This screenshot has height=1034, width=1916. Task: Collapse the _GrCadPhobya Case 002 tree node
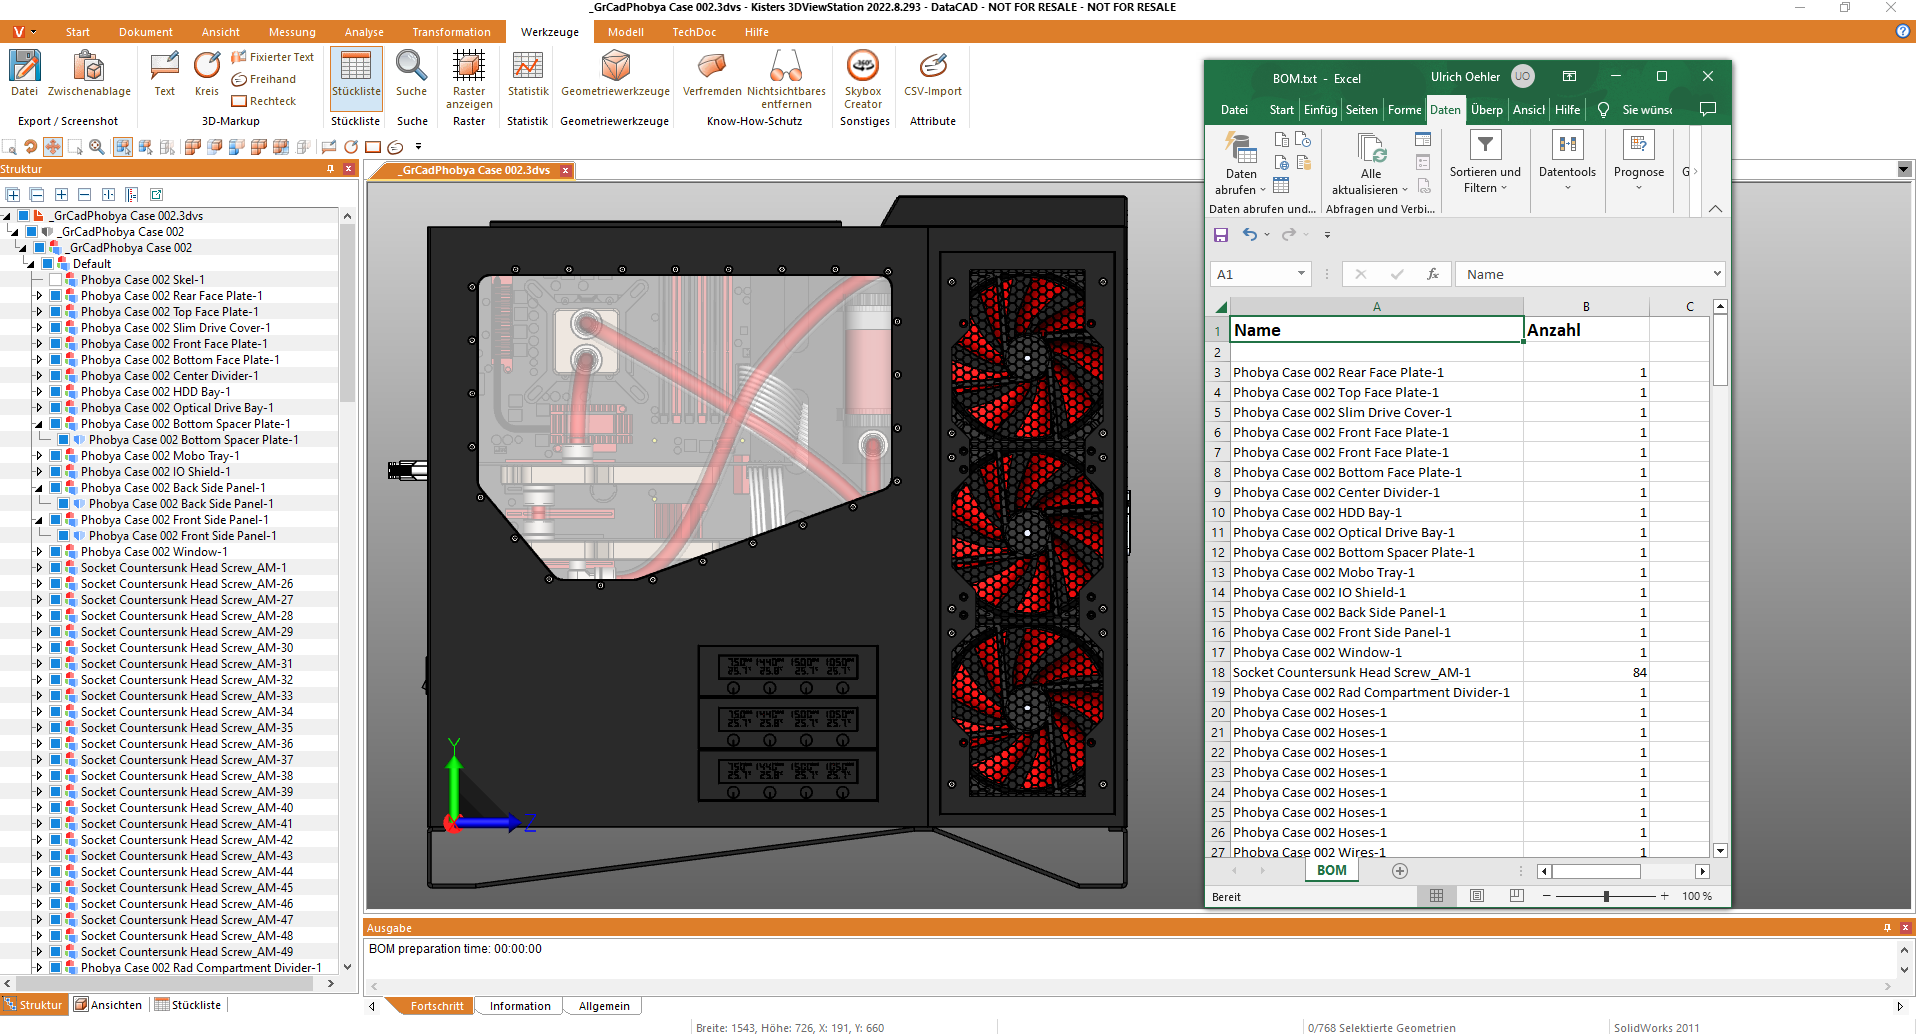[x=14, y=231]
